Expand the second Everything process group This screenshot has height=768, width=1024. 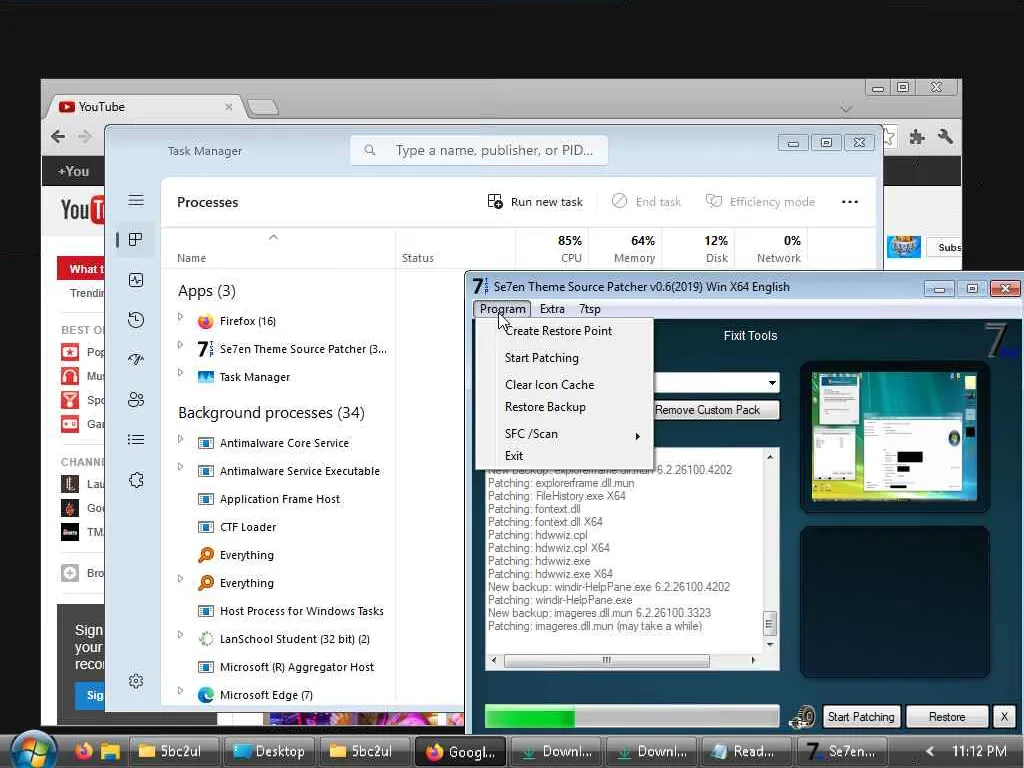(x=181, y=579)
